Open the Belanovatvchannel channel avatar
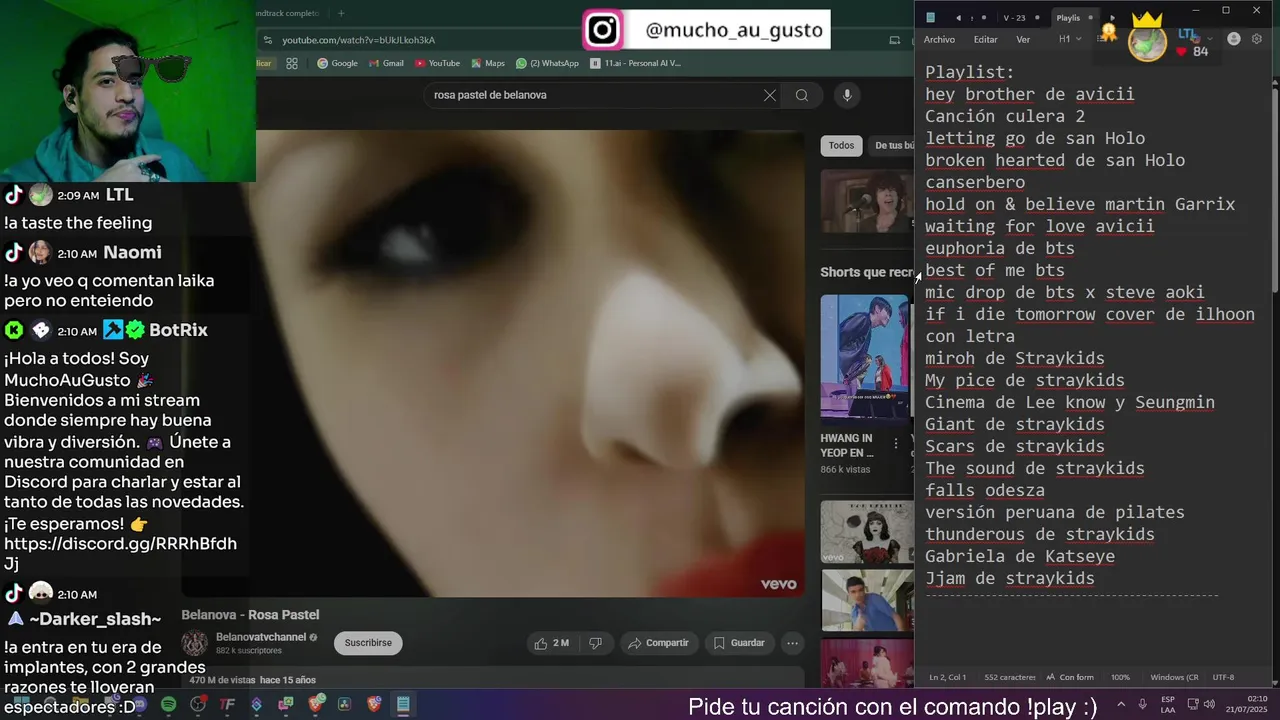This screenshot has width=1280, height=720. click(195, 643)
